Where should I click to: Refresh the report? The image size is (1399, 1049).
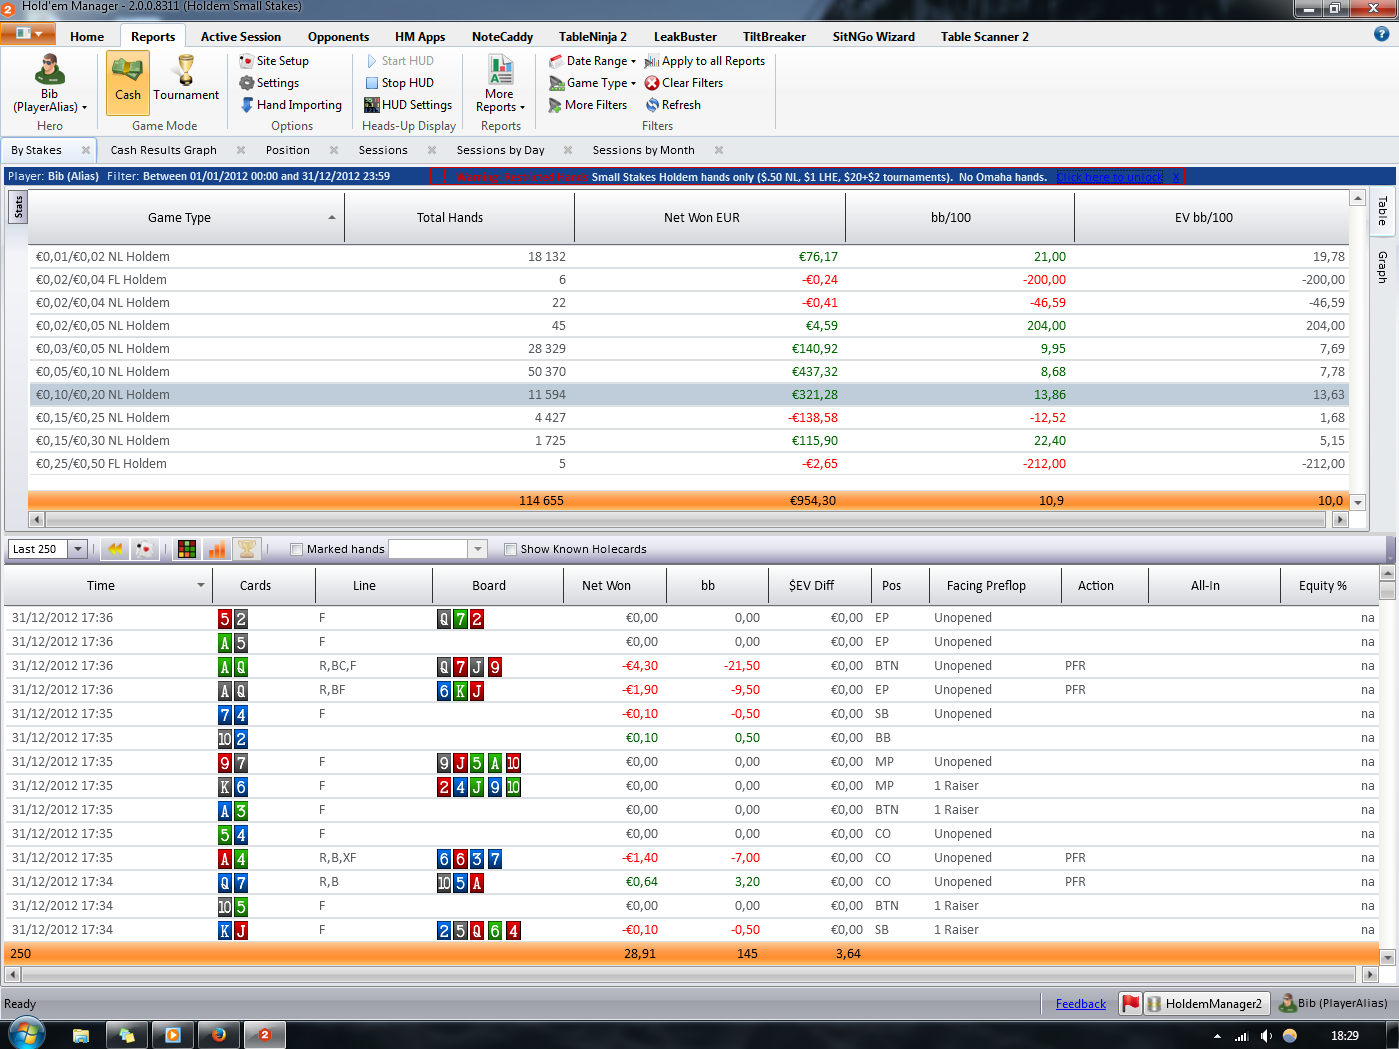(x=673, y=105)
